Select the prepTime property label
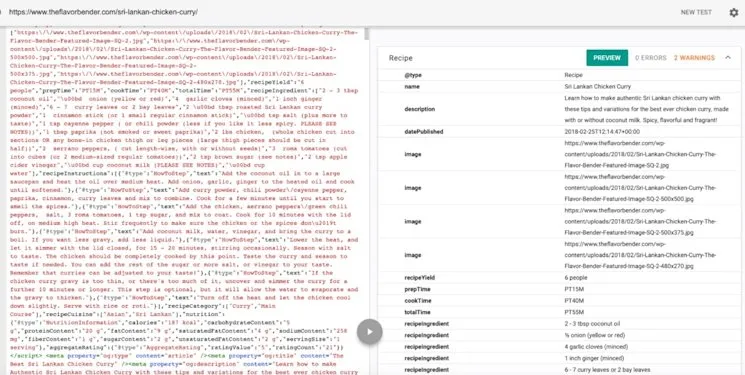Image resolution: width=745 pixels, height=375 pixels. [x=417, y=289]
